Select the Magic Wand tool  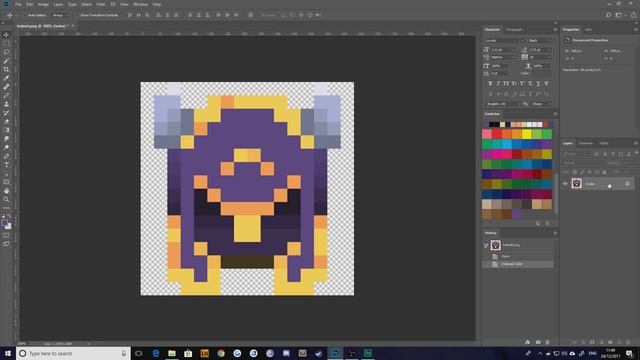[6, 61]
